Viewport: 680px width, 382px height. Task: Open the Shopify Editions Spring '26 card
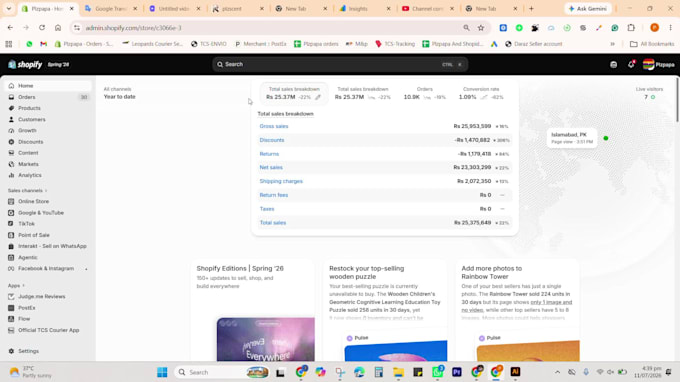[x=253, y=310]
